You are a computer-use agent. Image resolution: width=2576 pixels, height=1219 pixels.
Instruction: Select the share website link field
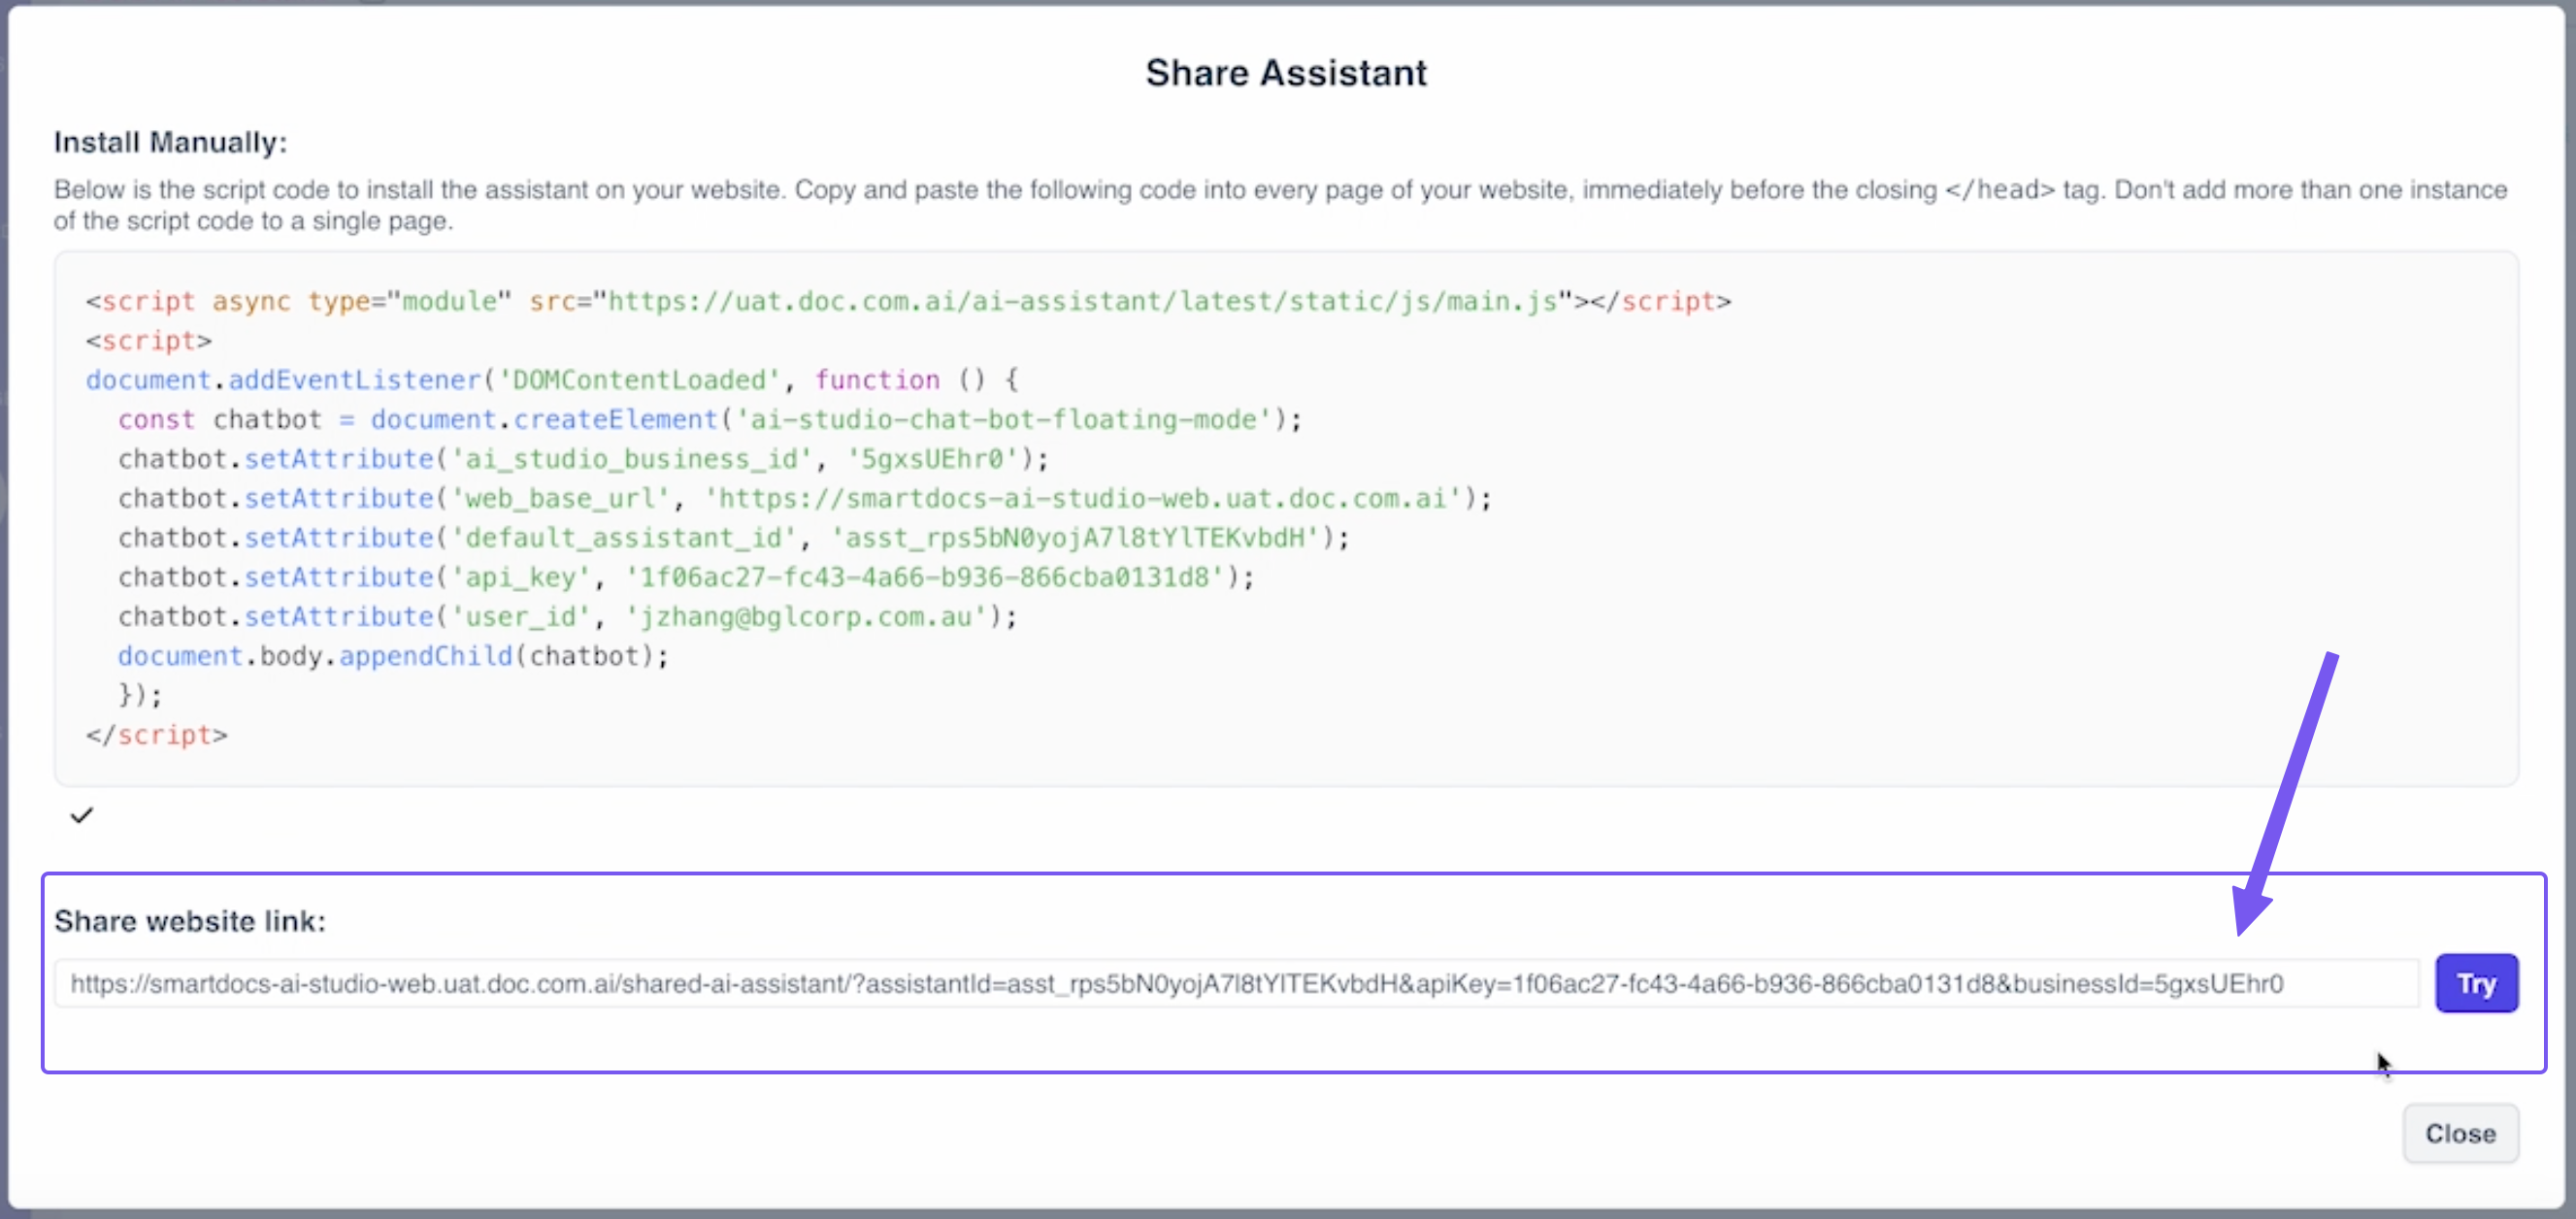click(1236, 983)
